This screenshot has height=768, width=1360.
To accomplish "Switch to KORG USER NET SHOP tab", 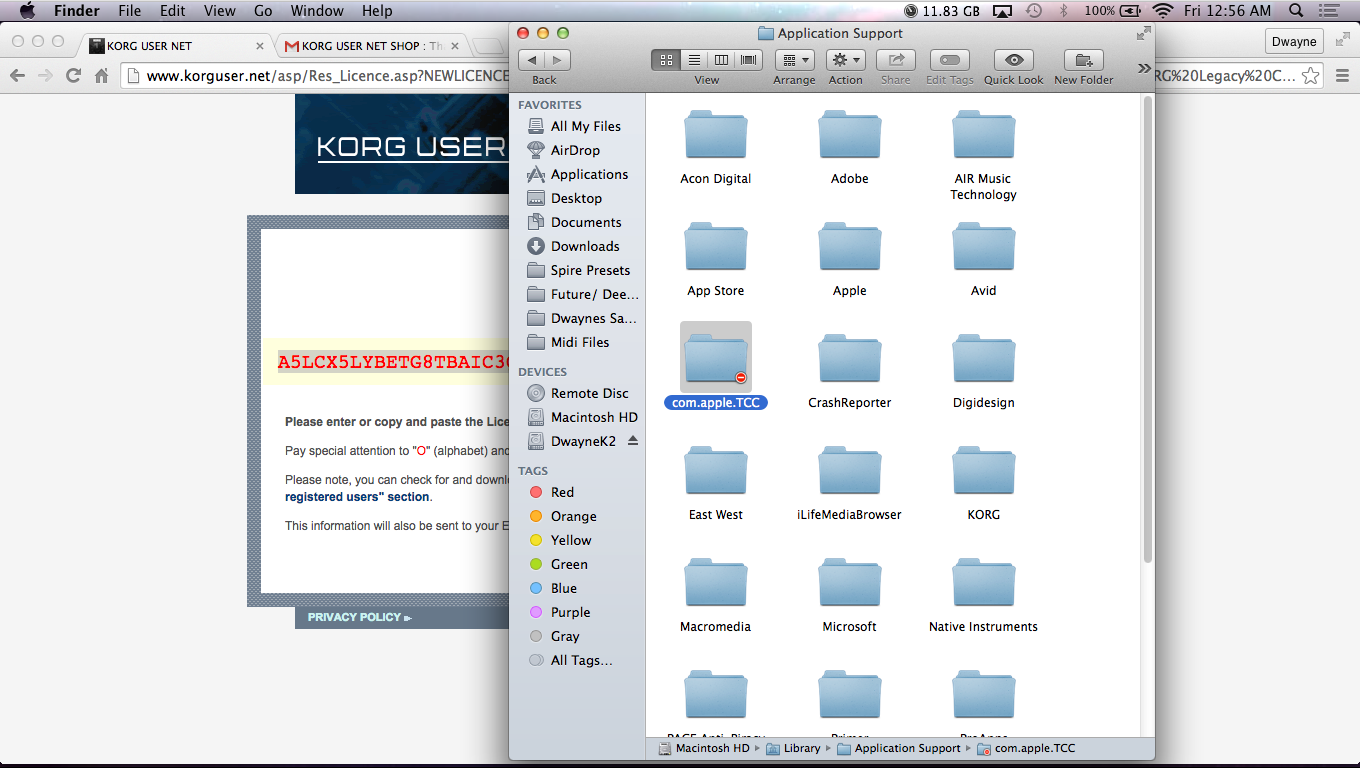I will (372, 46).
